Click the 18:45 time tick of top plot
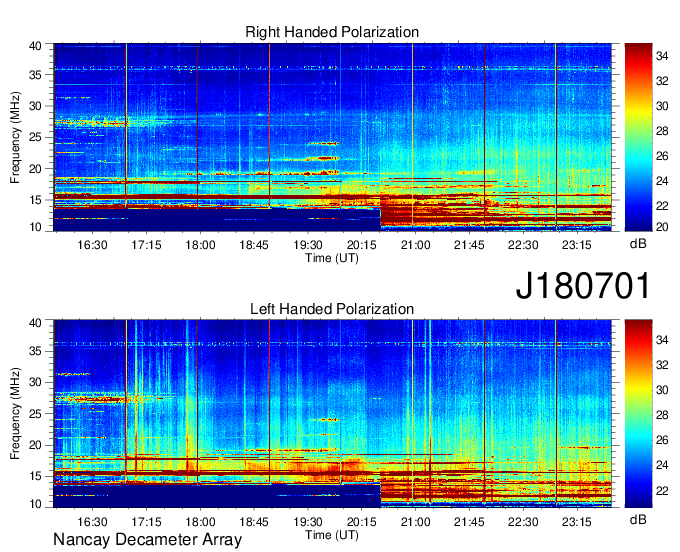This screenshot has height=552, width=680. tap(254, 245)
